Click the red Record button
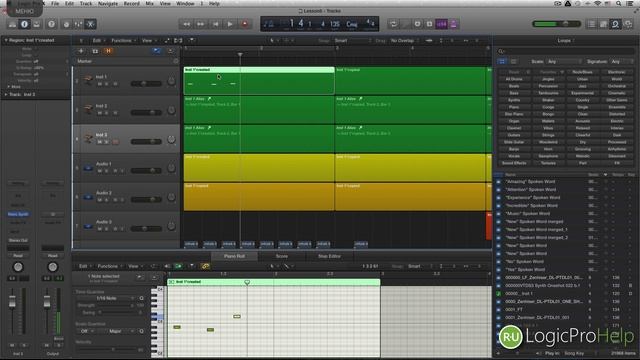Image resolution: width=640 pixels, height=360 pixels. (245, 24)
